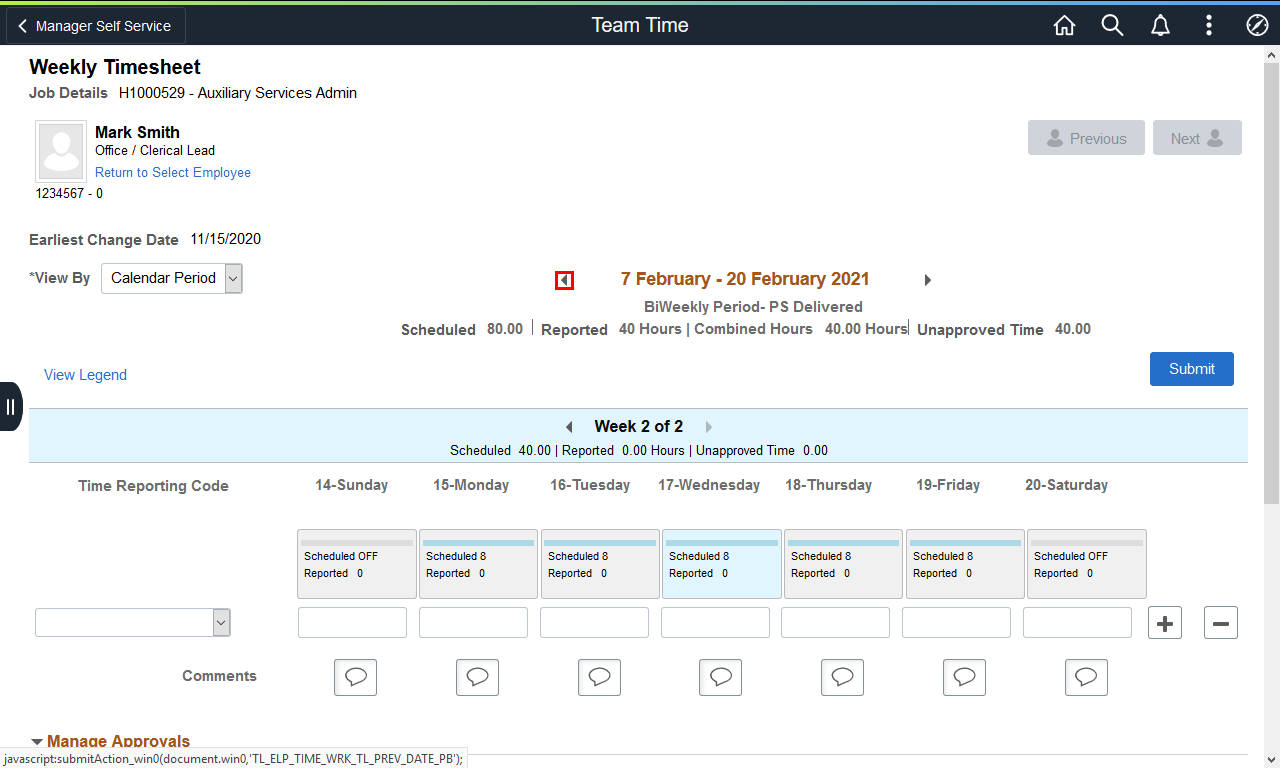Click the 7 February - 20 February 2021 heading
The height and width of the screenshot is (768, 1280).
(x=745, y=279)
